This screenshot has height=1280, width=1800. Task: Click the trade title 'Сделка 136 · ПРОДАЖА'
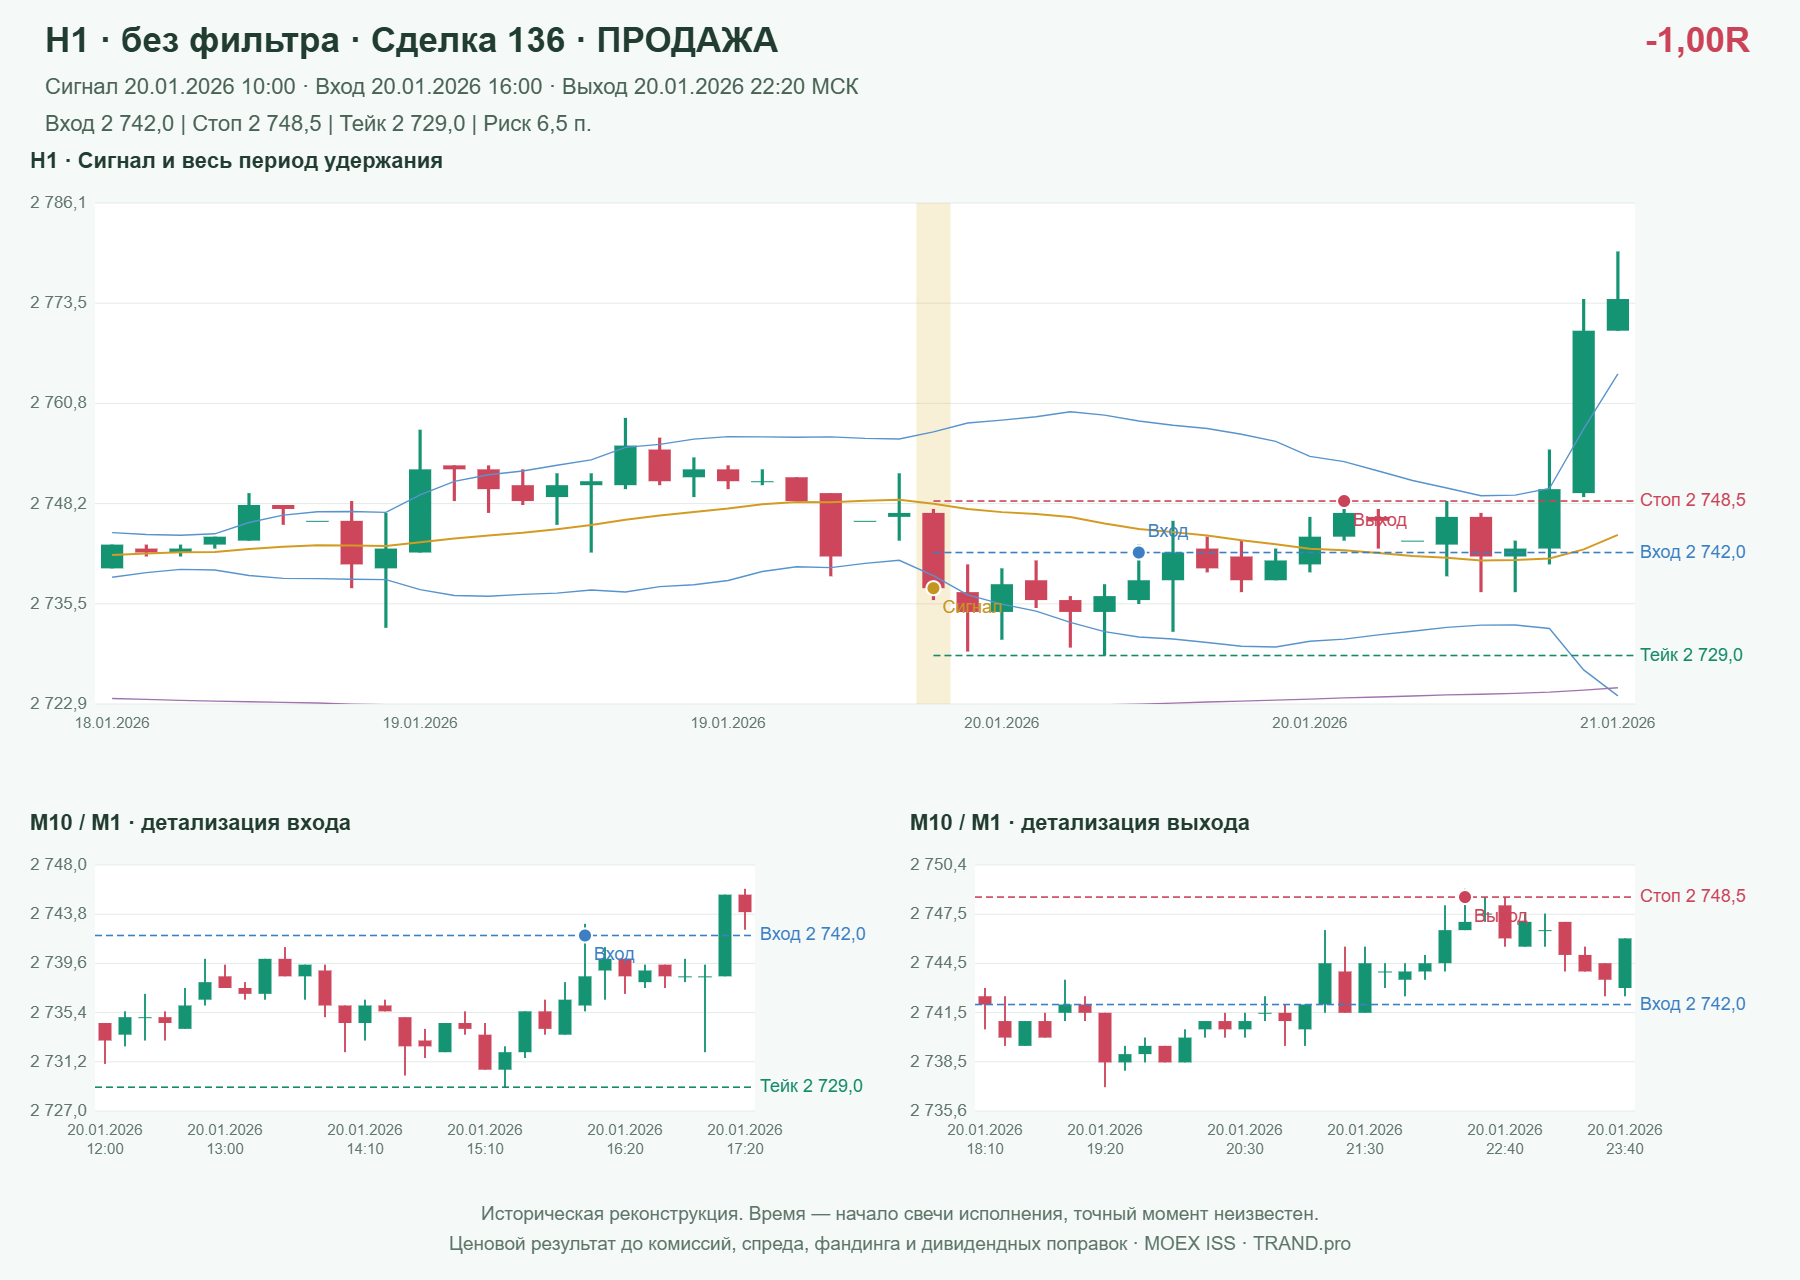574,40
